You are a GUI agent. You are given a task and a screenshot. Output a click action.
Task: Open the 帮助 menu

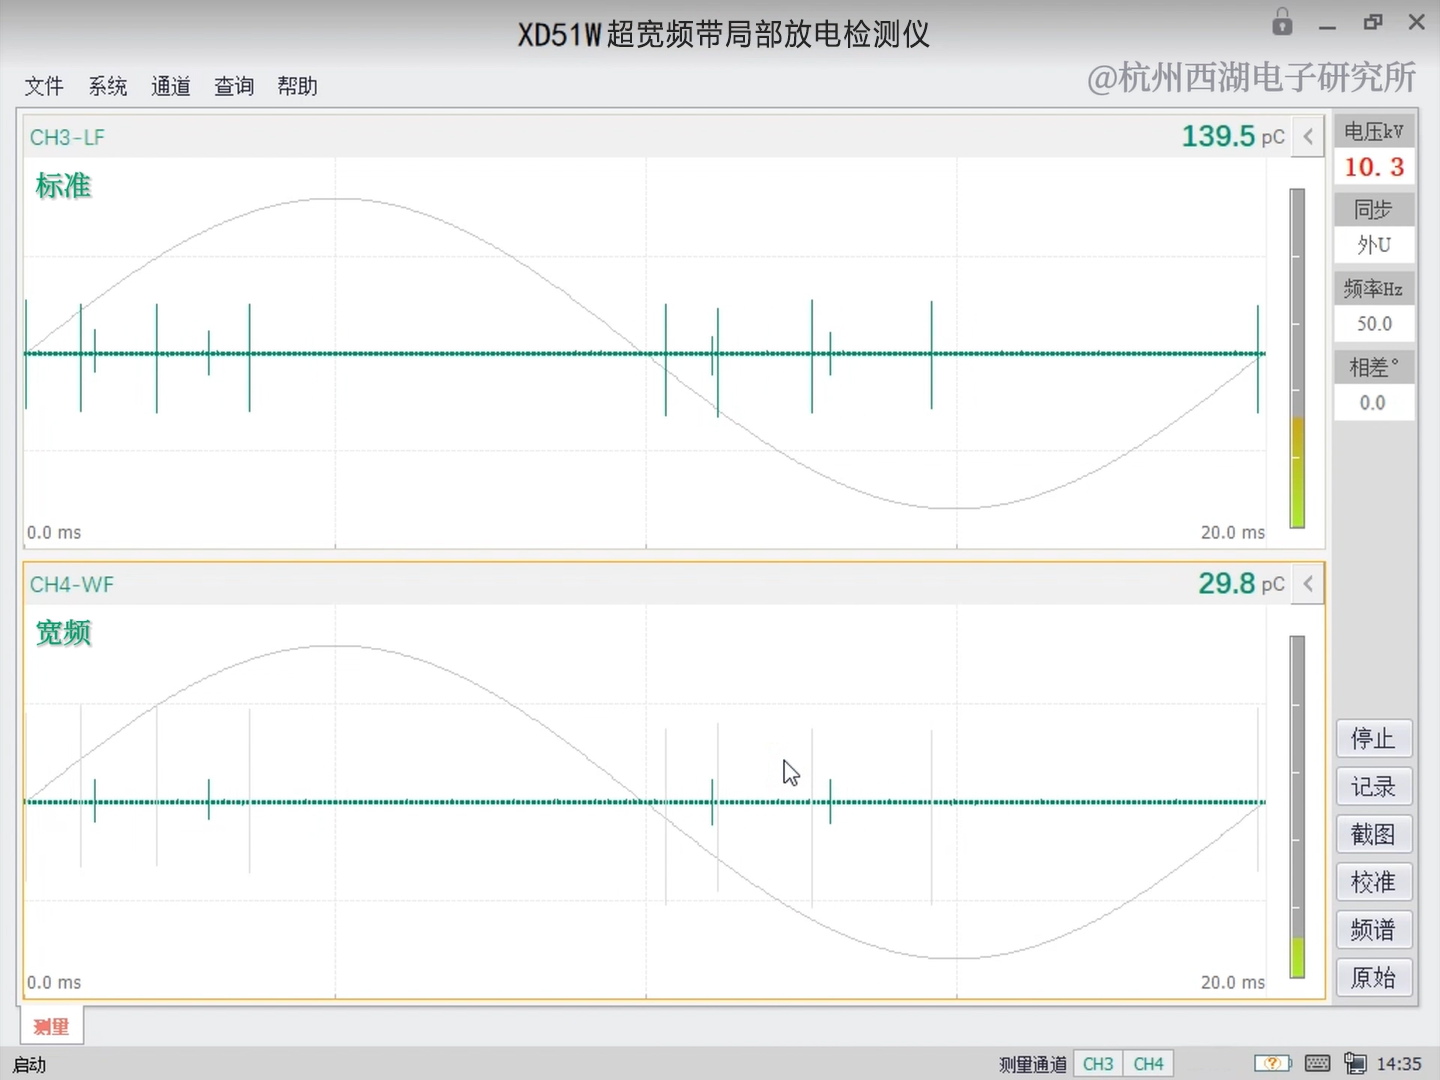click(297, 87)
